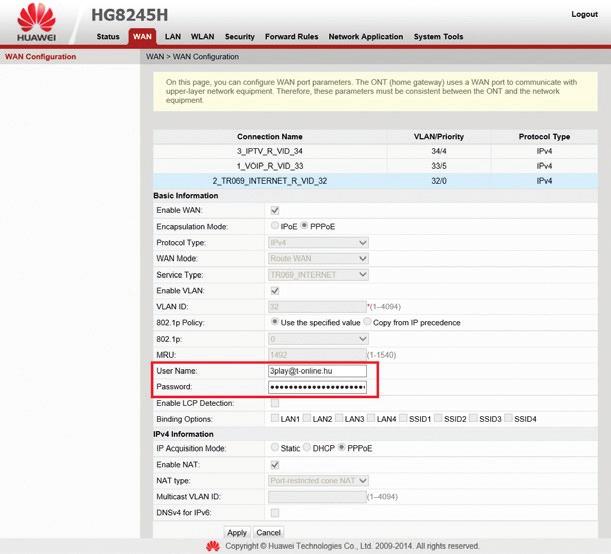Screen dimensions: 611x554
Task: Choose PPPoE encapsulation mode
Action: click(x=304, y=226)
